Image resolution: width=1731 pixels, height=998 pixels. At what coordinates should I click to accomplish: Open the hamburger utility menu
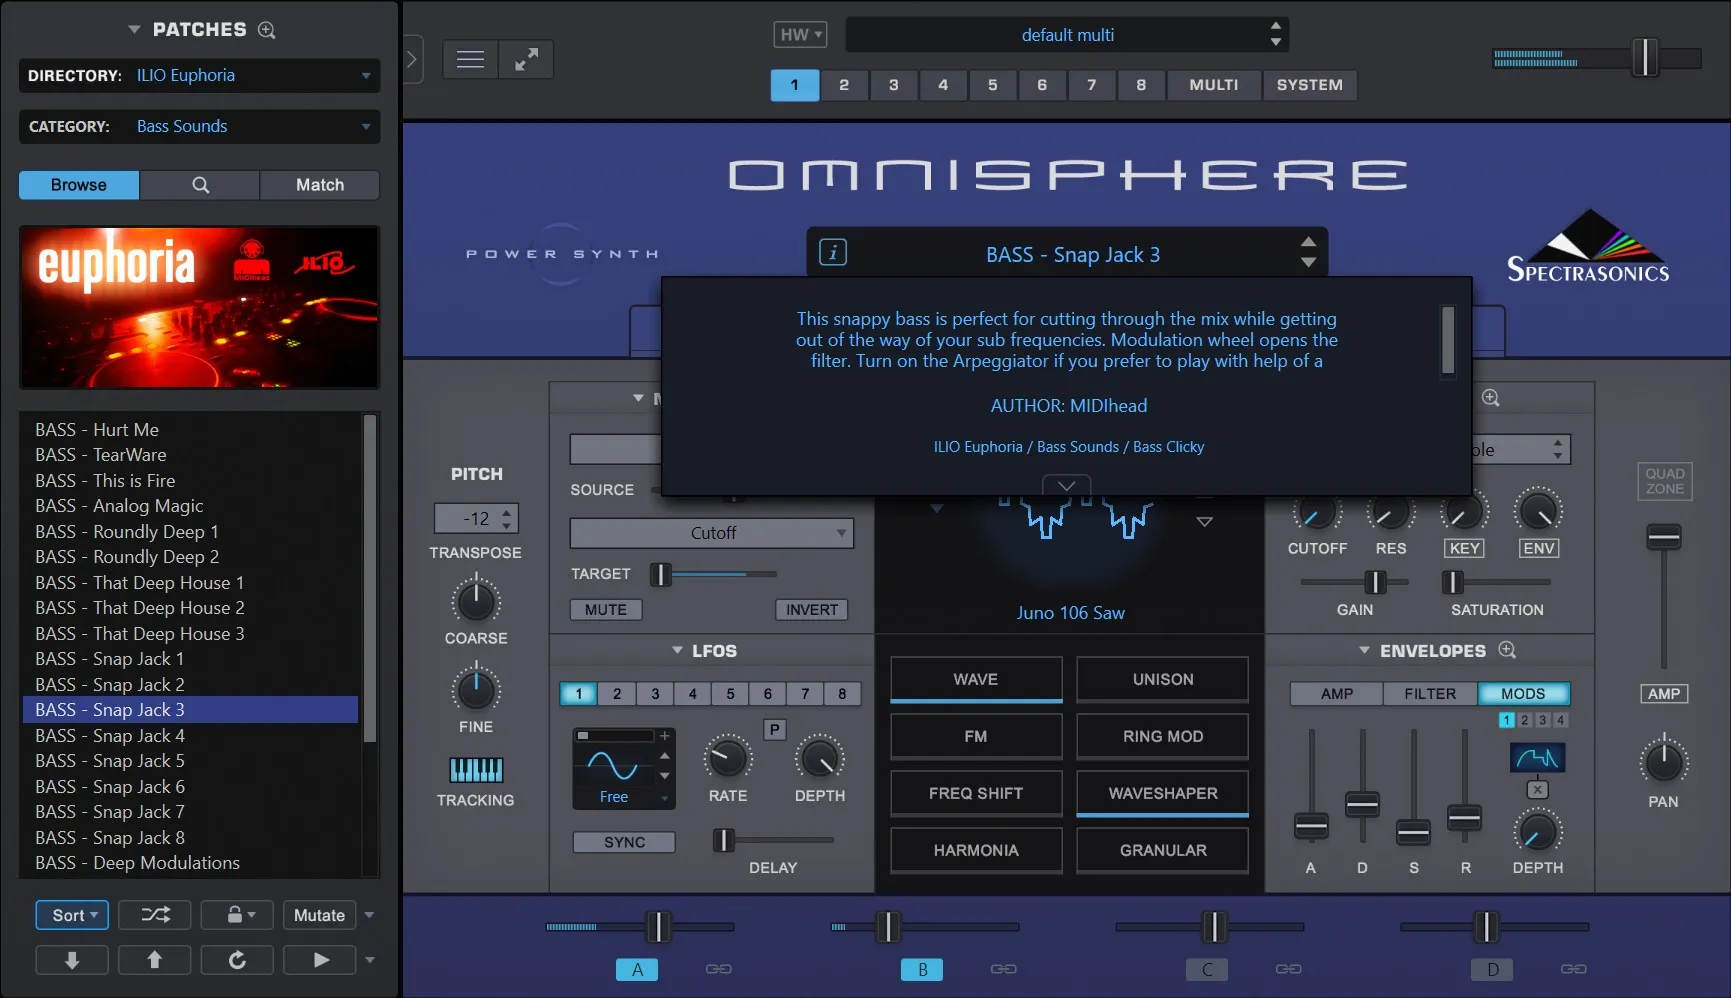[470, 60]
